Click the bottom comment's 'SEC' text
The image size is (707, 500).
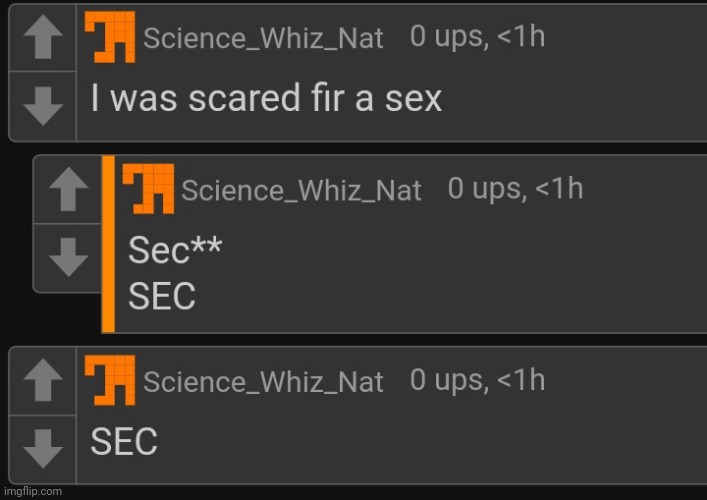click(124, 442)
